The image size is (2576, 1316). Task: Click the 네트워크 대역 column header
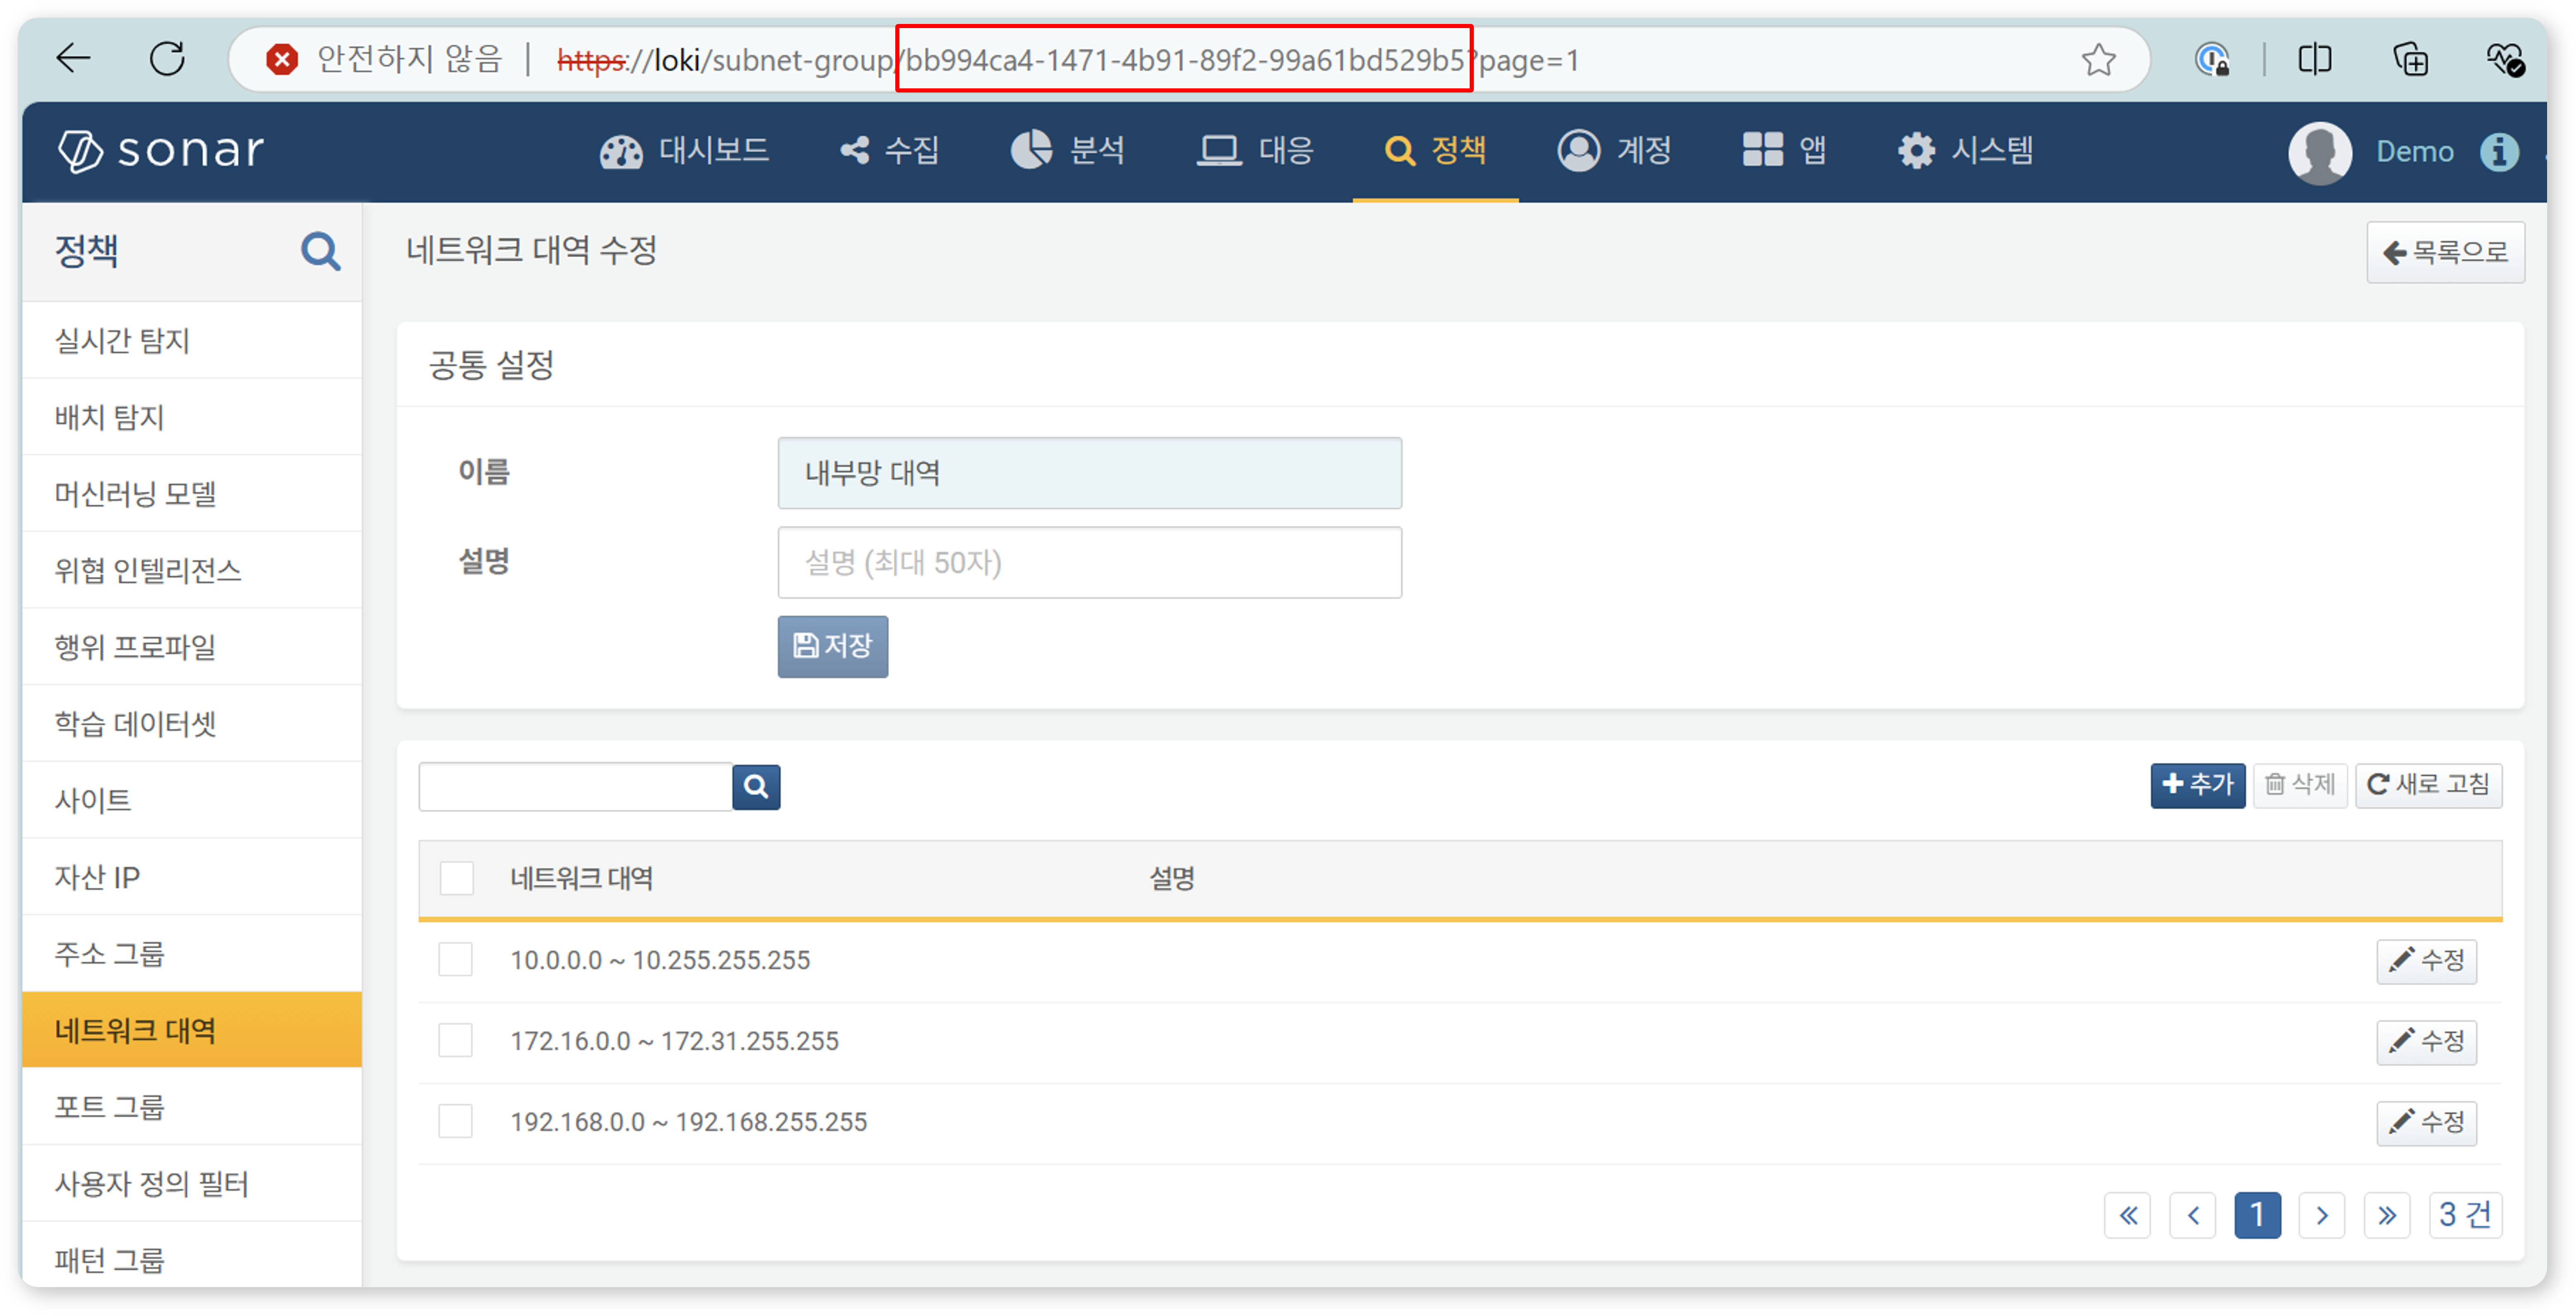[581, 879]
